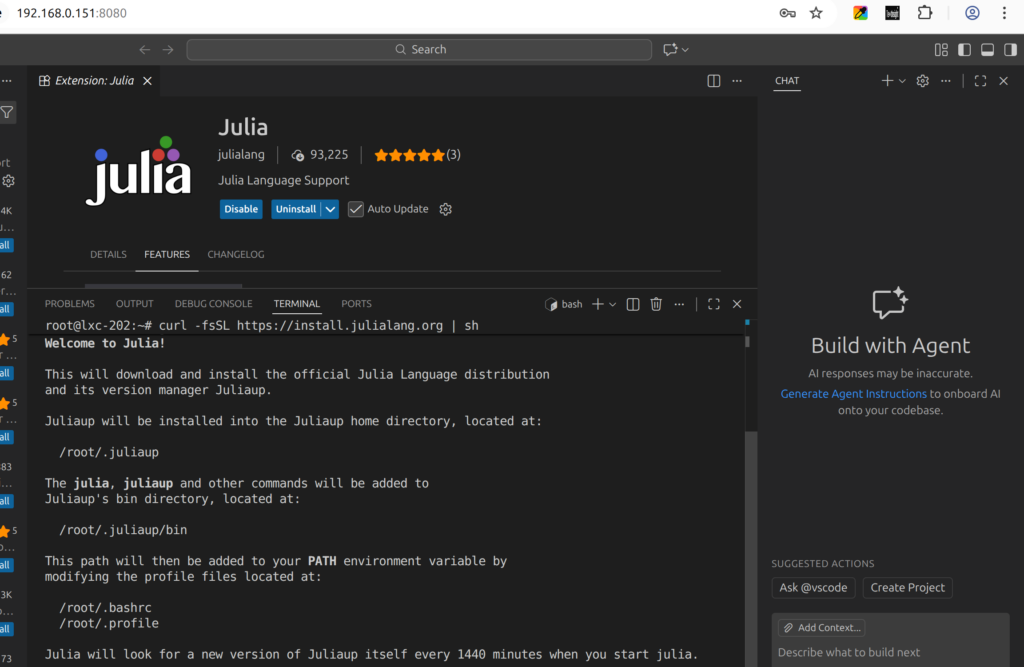Toggle the secondary side bar visibility

[1009, 50]
